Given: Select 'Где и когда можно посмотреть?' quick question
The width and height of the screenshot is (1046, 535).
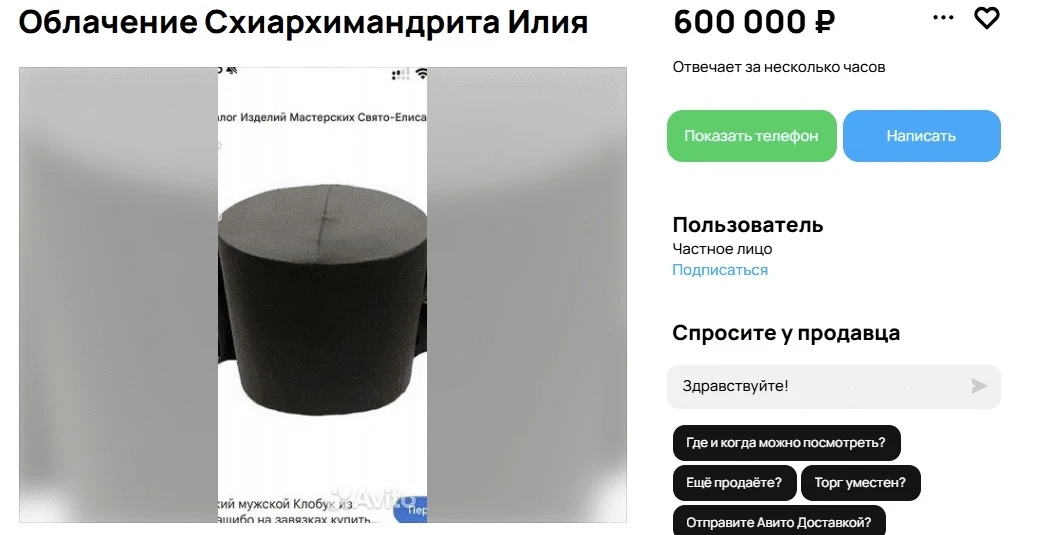Looking at the screenshot, I should (x=787, y=443).
